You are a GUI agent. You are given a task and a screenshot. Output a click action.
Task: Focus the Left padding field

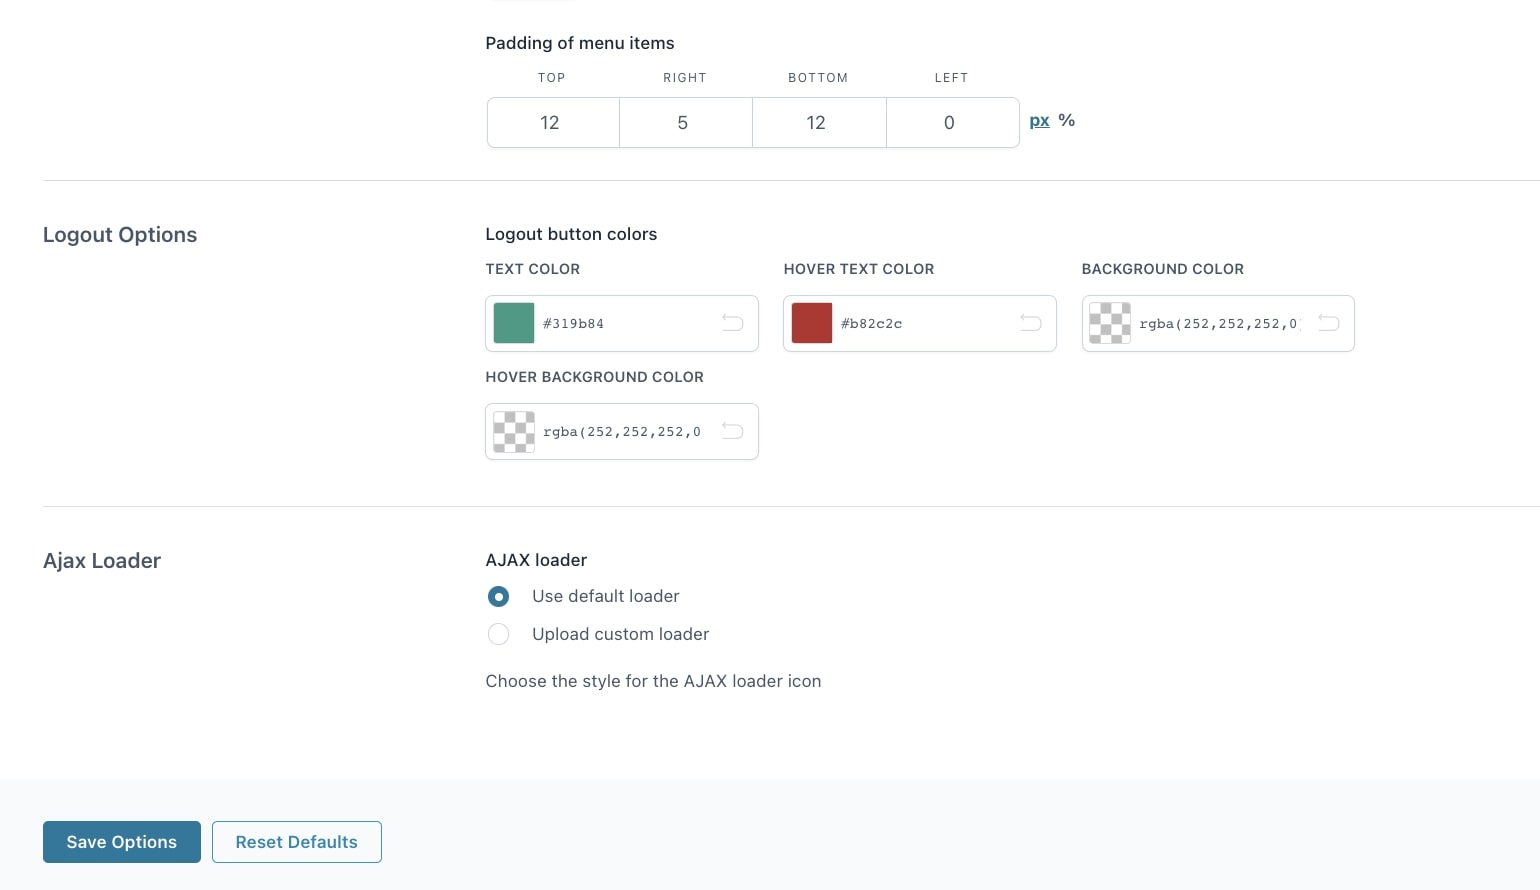(951, 123)
